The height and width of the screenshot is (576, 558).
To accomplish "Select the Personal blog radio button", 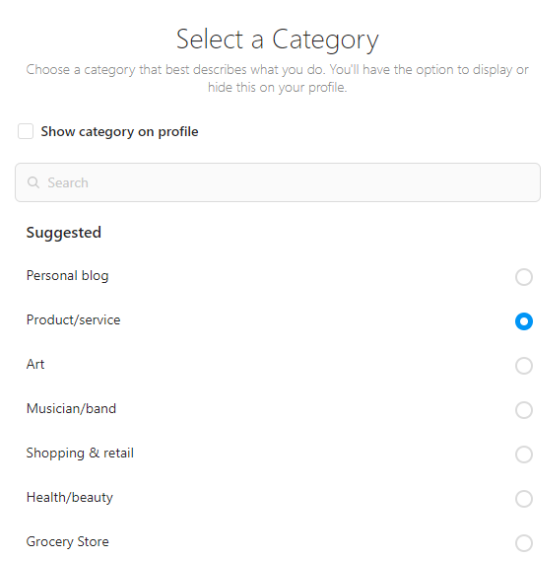I will (x=524, y=277).
